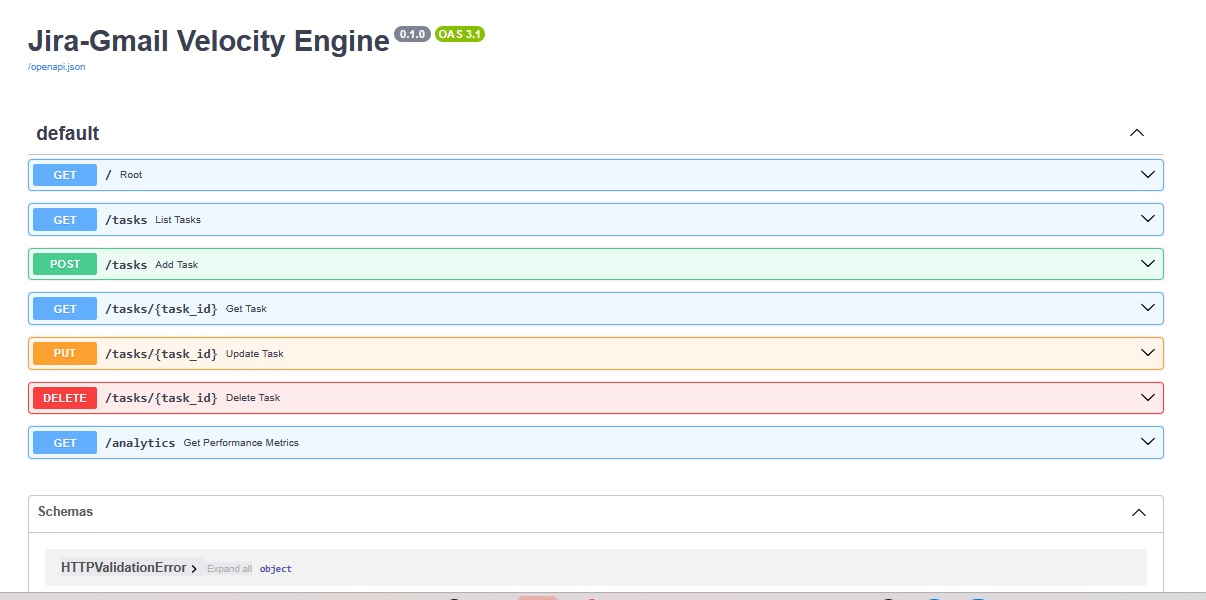
Task: Click the object type label
Action: point(275,568)
